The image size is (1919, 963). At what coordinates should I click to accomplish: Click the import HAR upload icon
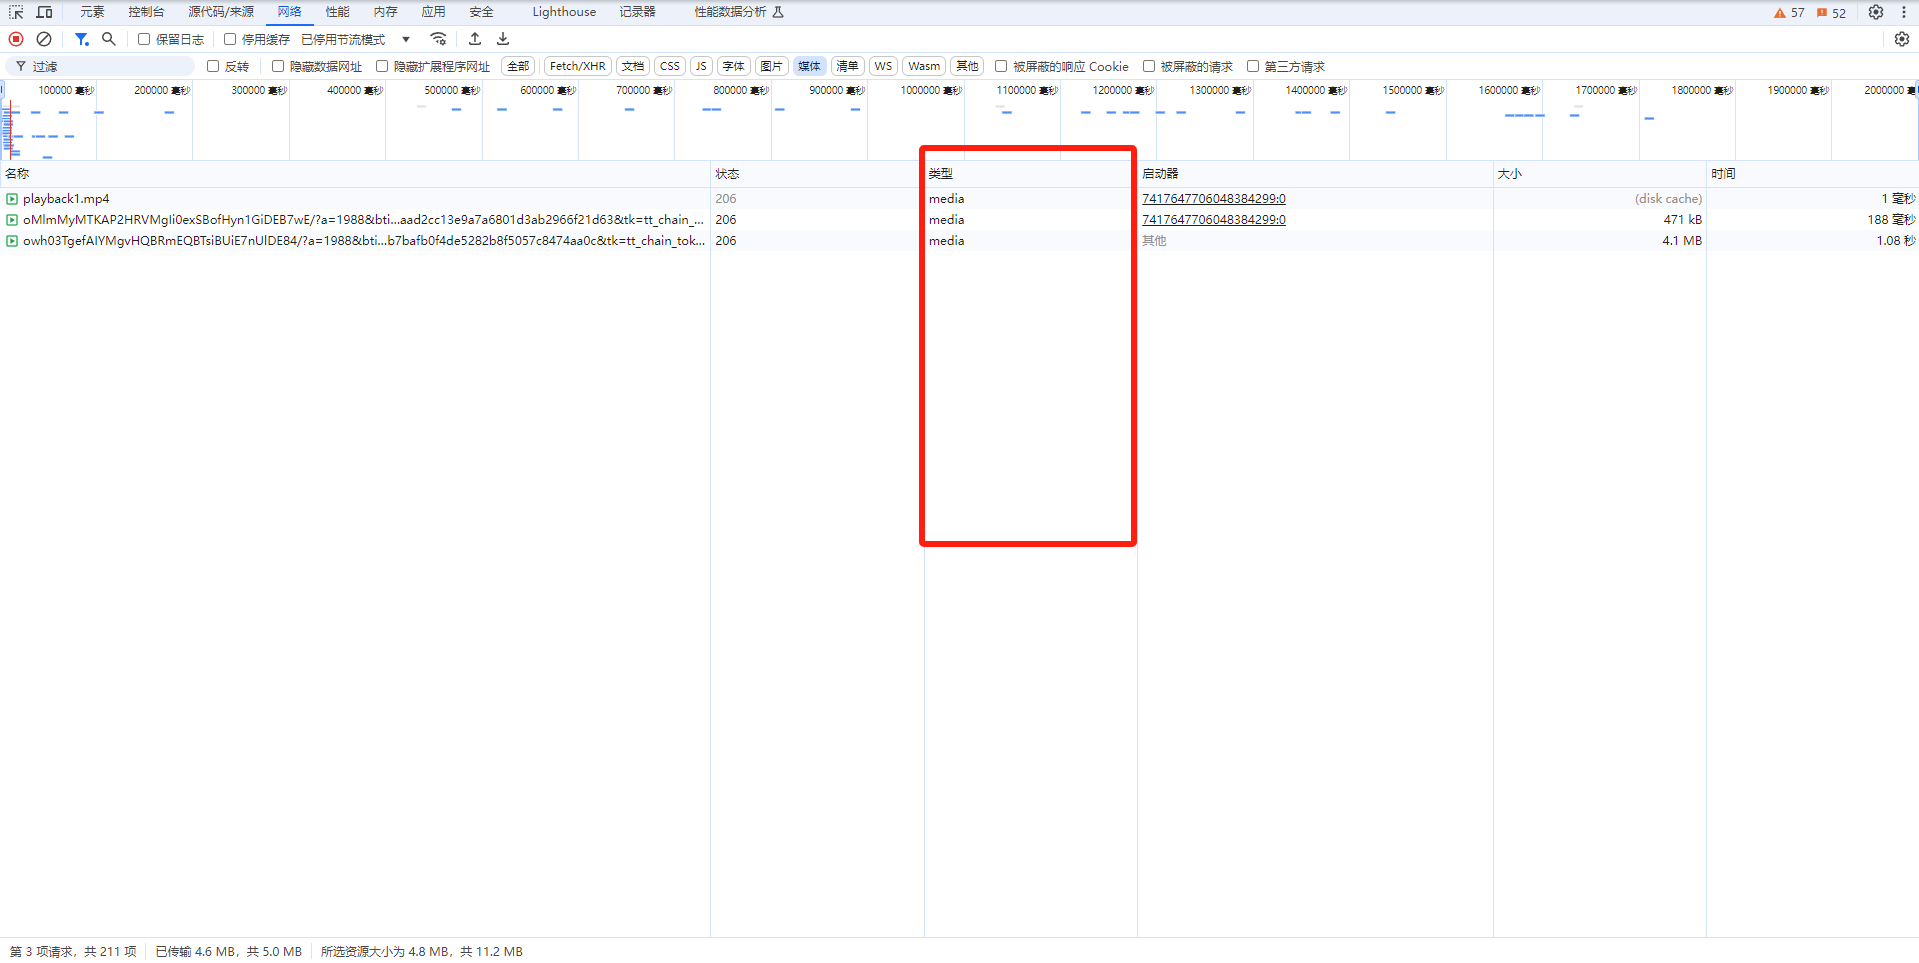(475, 39)
